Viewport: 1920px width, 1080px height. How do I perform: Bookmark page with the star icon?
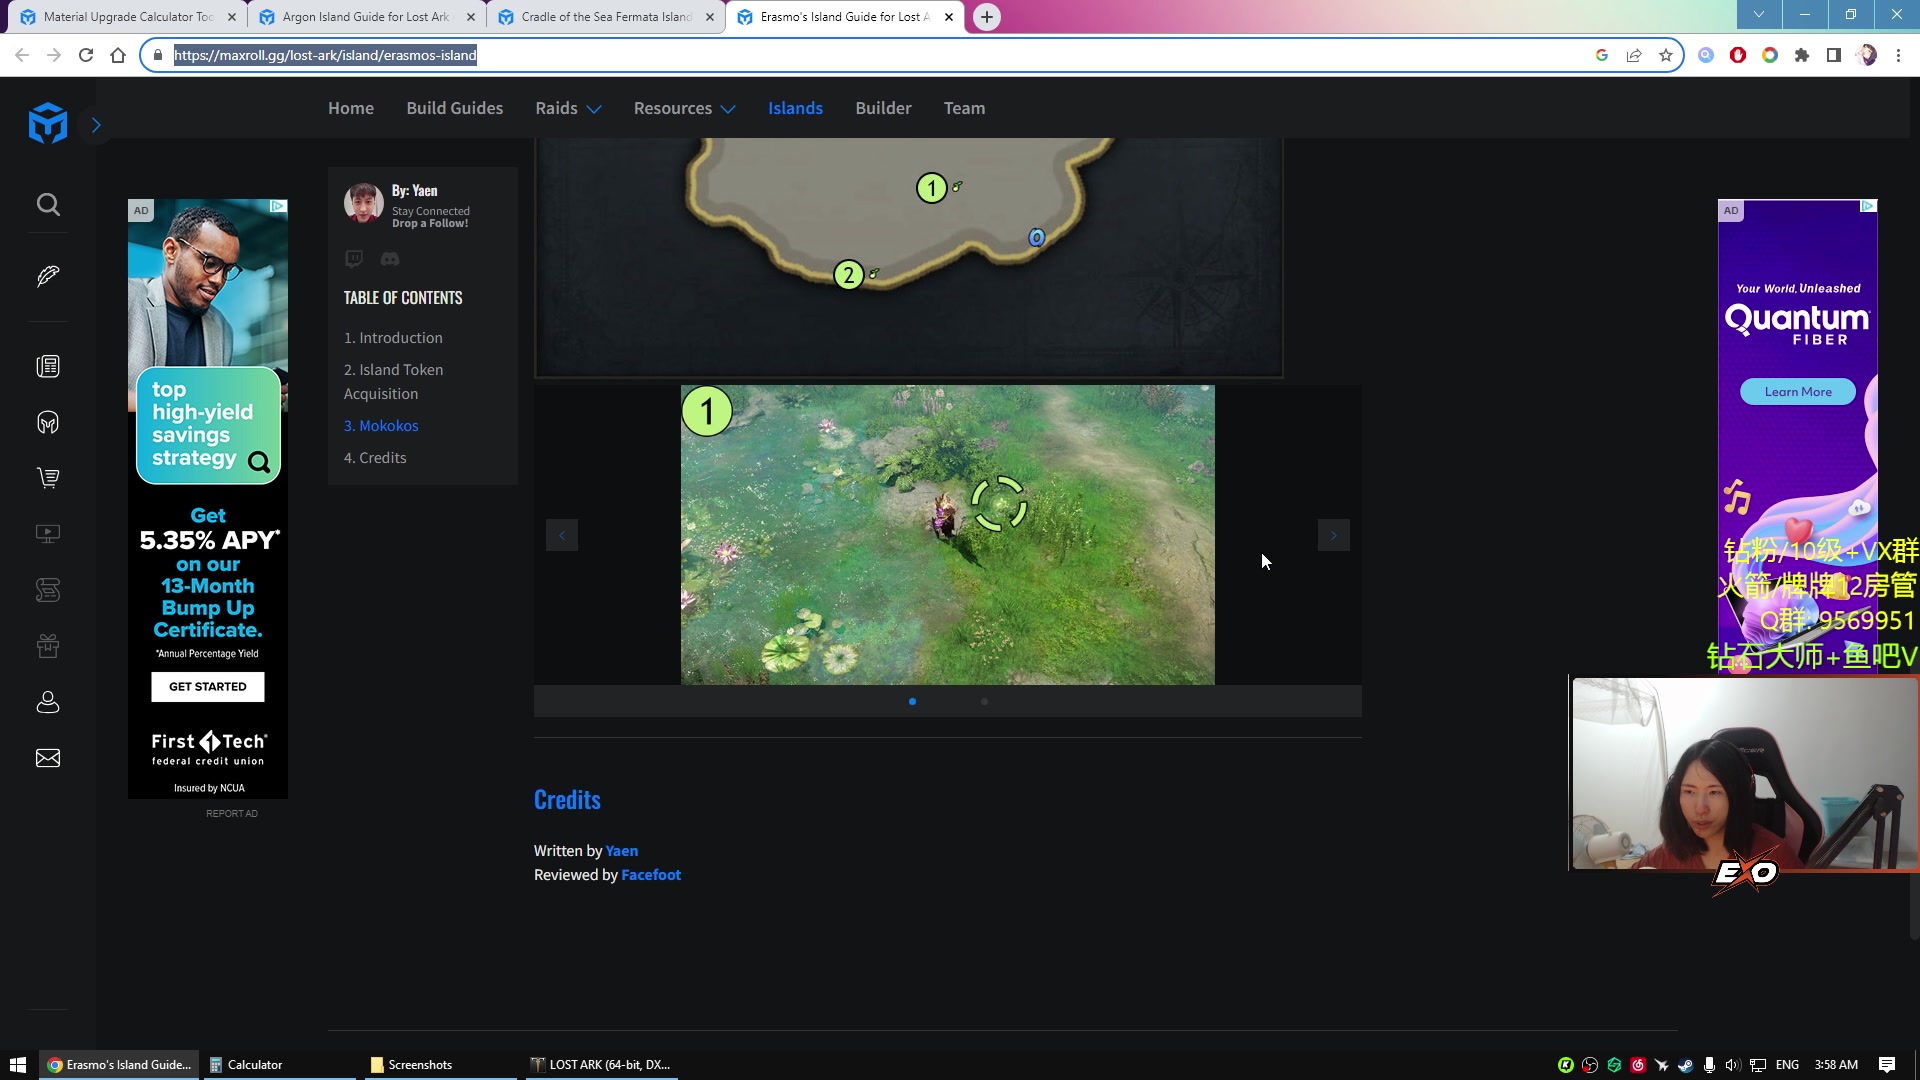[1666, 56]
